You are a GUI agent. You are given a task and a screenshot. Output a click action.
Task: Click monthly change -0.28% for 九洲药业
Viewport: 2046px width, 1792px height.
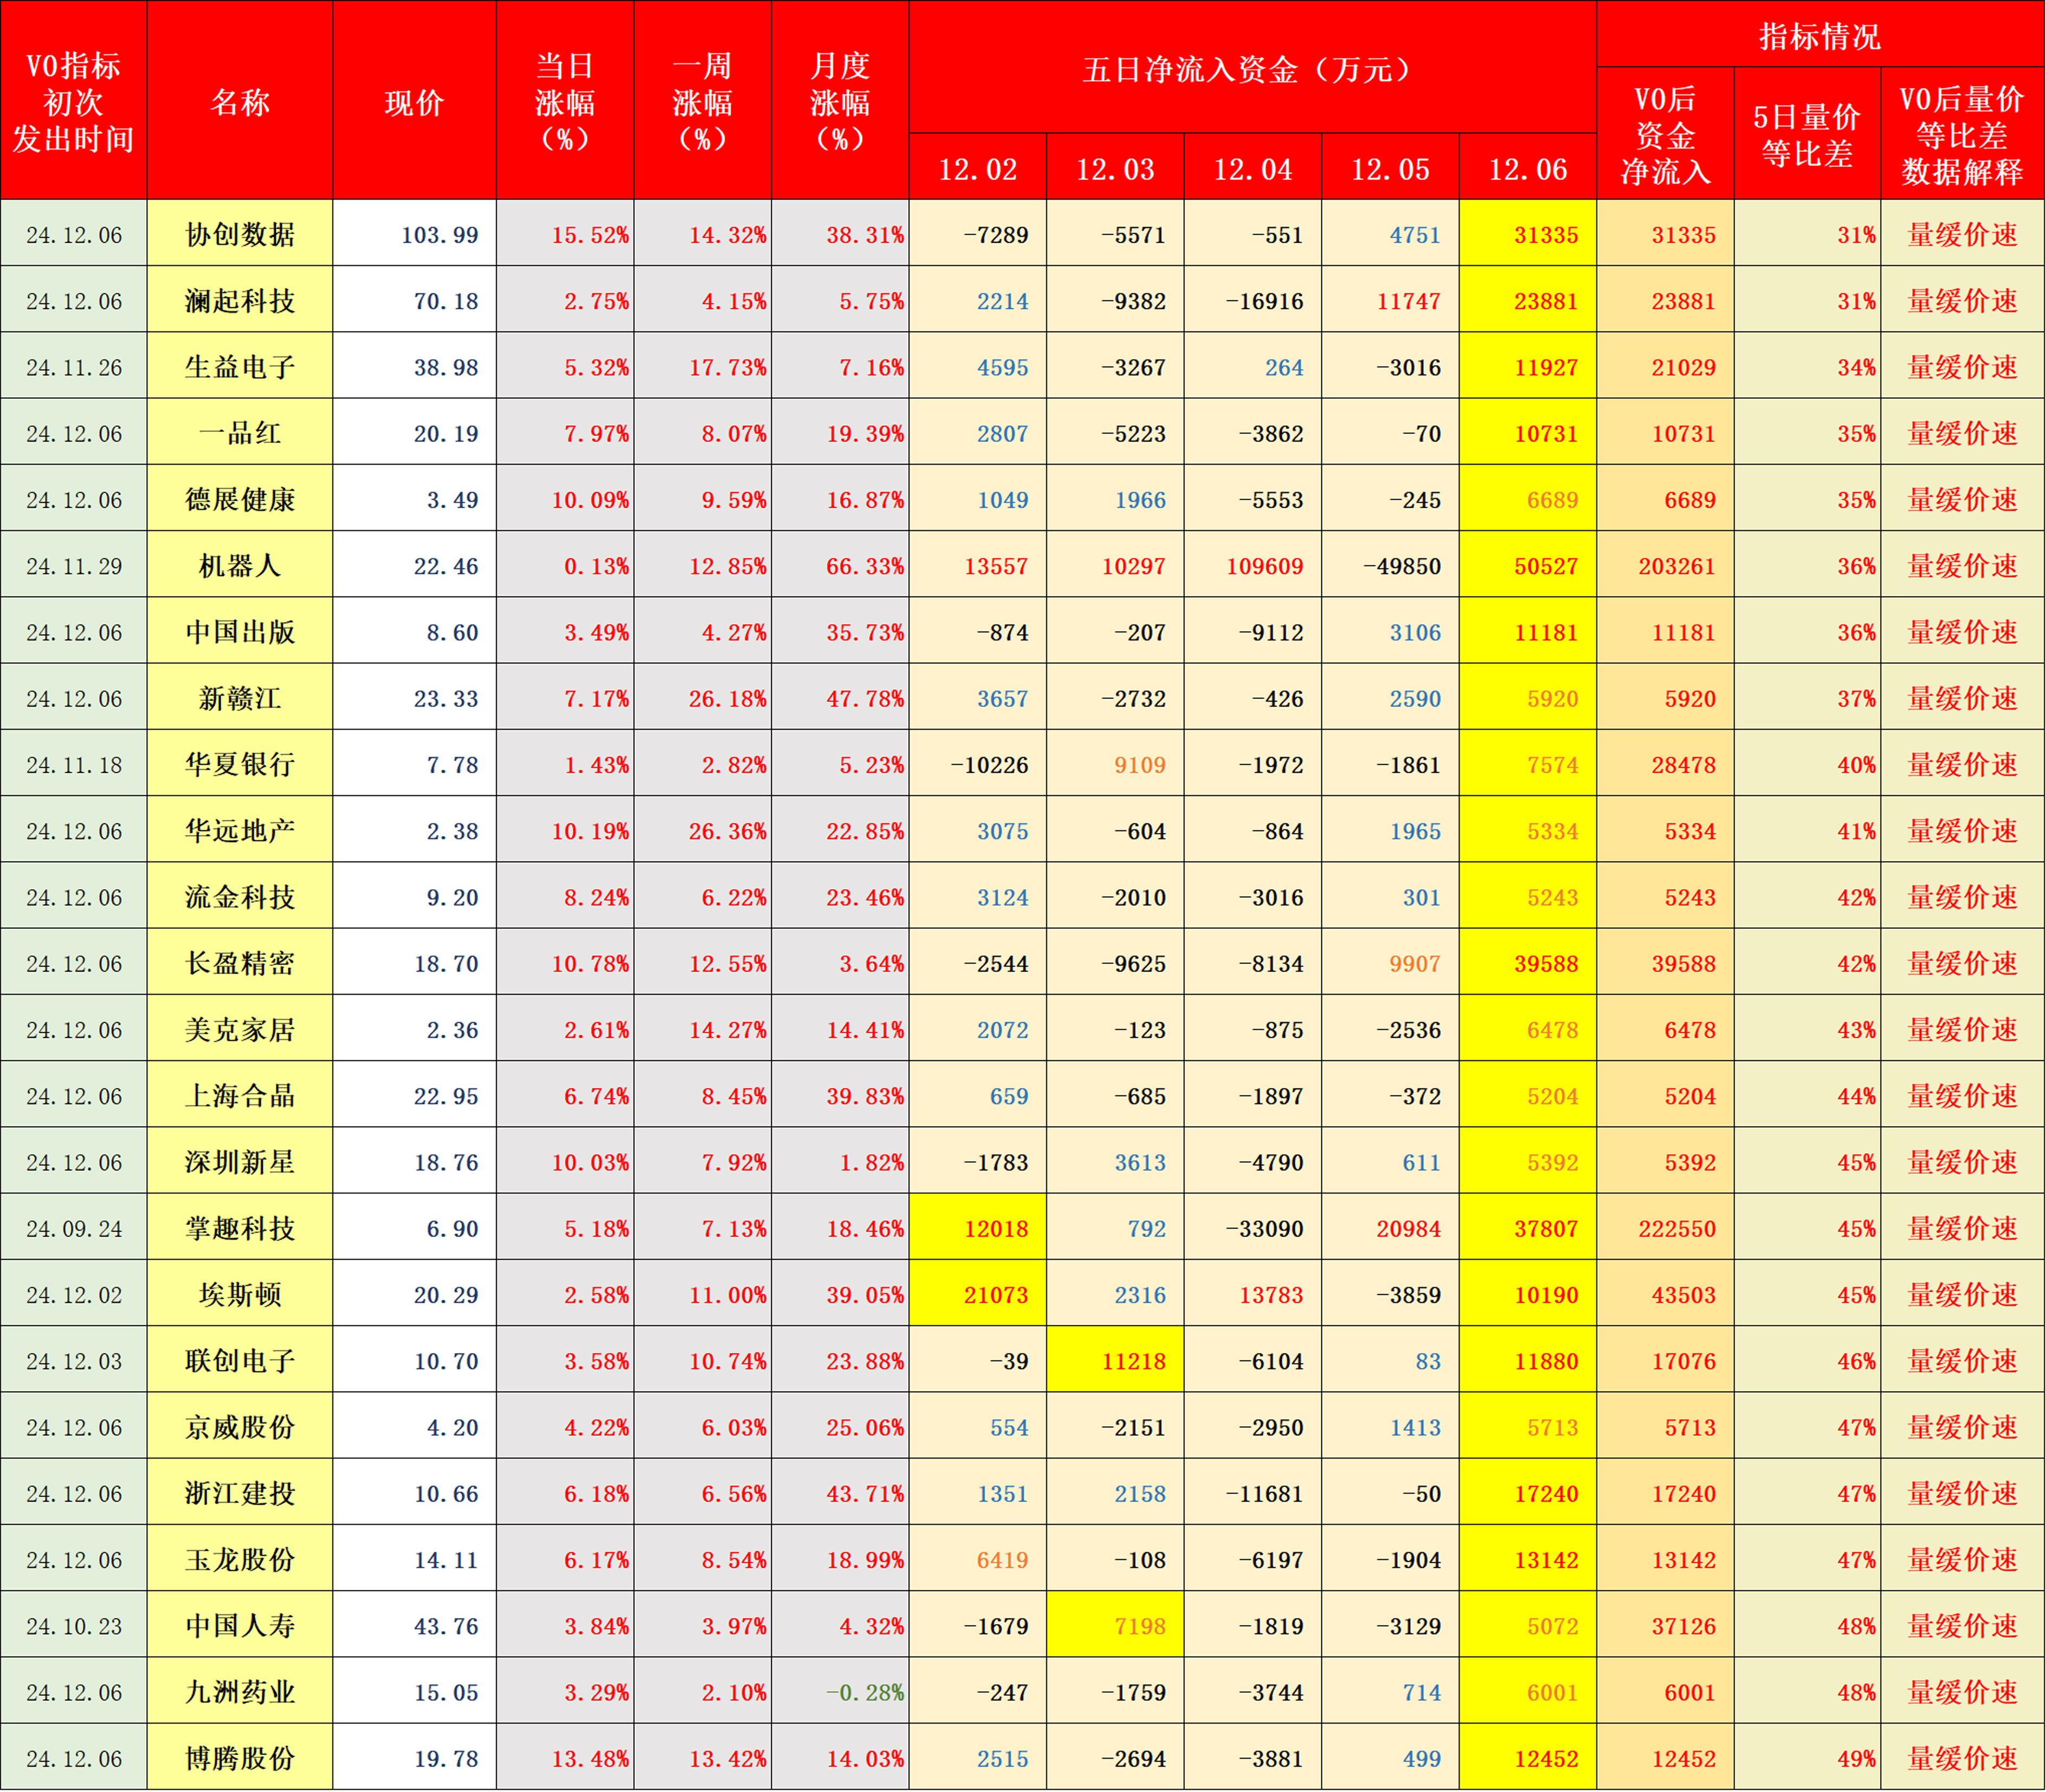(x=840, y=1691)
